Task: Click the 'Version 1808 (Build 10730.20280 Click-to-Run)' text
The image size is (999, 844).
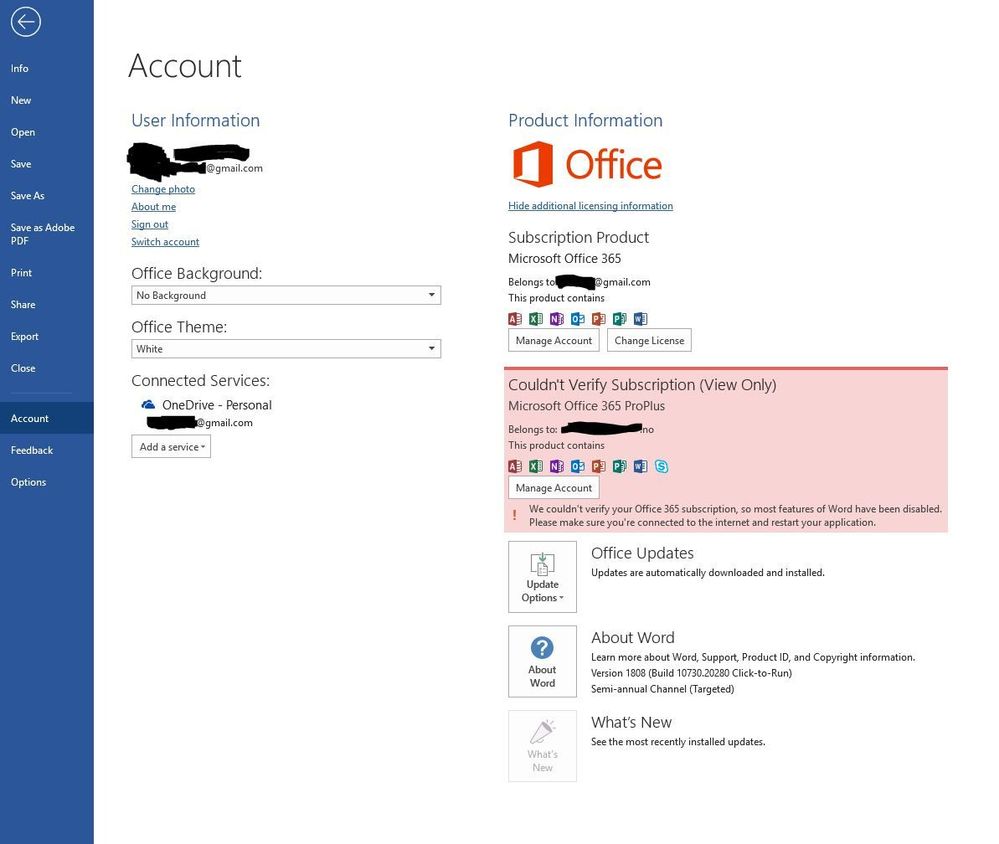Action: coord(691,673)
